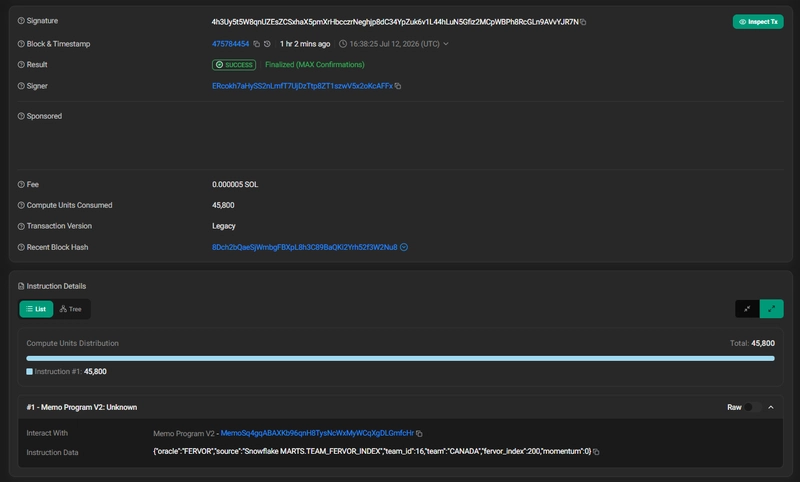Click help icon next to Compute Units Consumed
Image resolution: width=800 pixels, height=482 pixels.
click(x=21, y=206)
